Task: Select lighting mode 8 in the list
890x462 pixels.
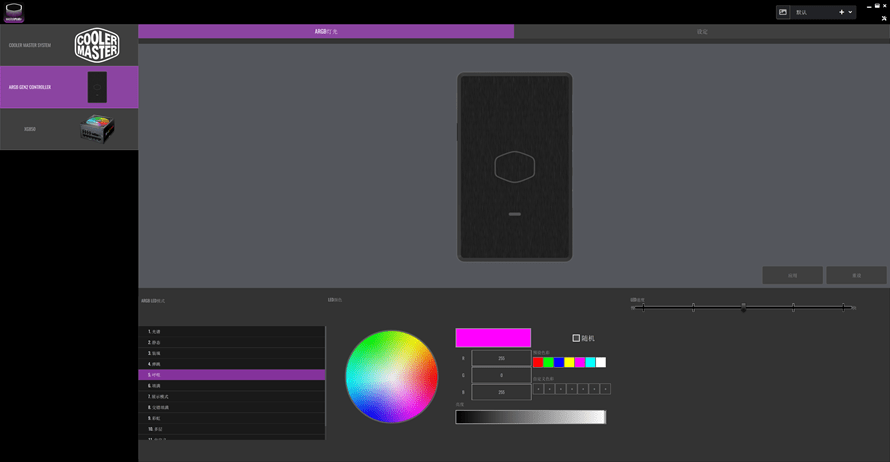Action: coord(232,407)
